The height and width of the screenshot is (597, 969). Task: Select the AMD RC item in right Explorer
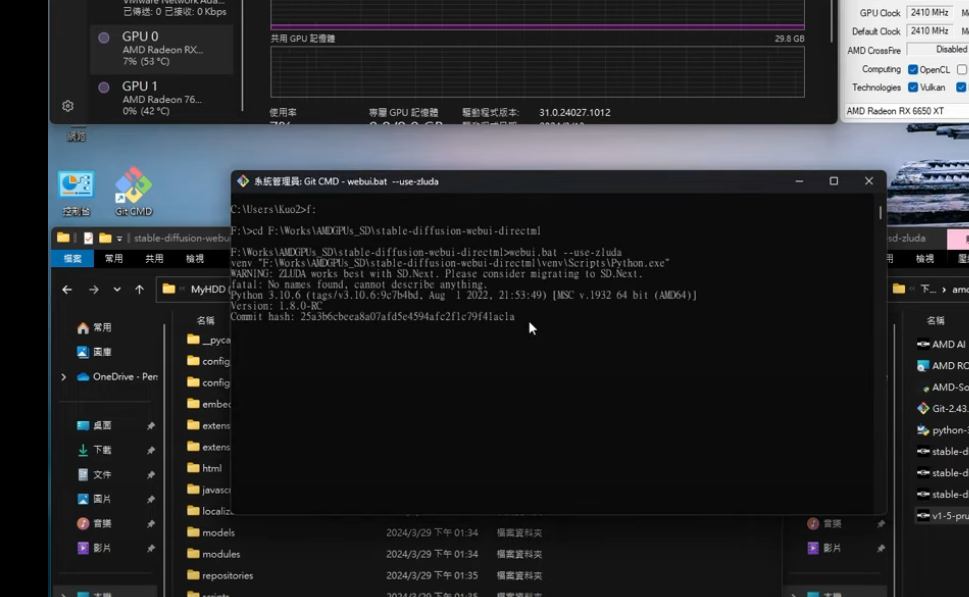942,366
